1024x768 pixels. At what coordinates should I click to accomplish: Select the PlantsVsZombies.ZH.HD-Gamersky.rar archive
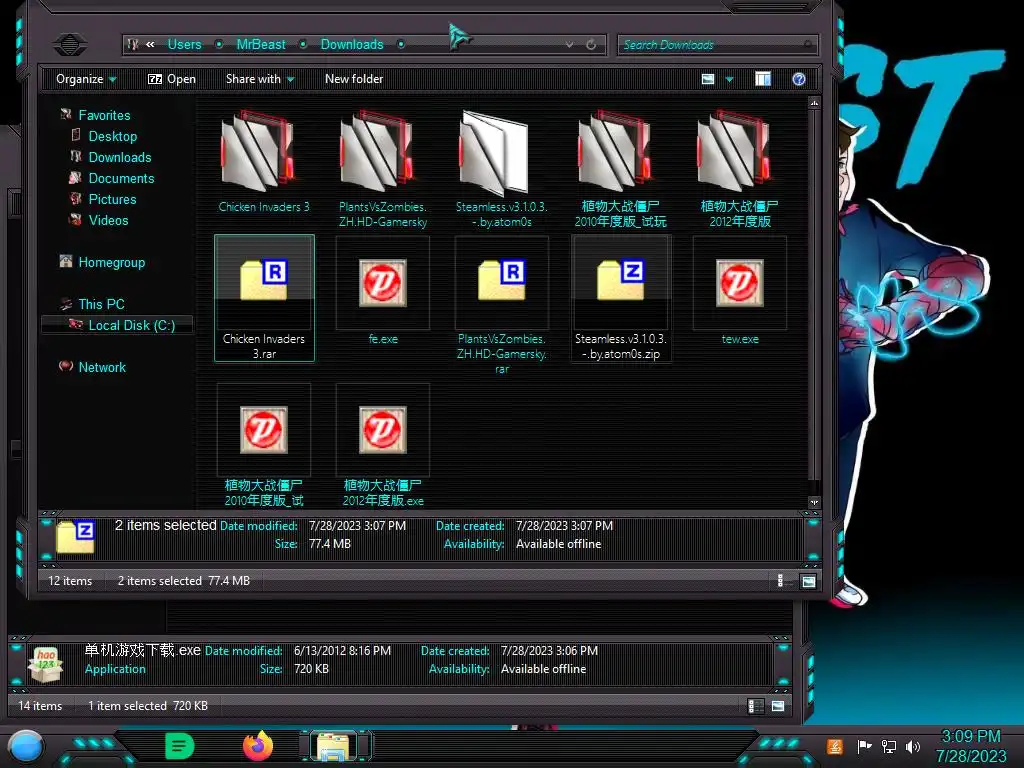tap(502, 306)
